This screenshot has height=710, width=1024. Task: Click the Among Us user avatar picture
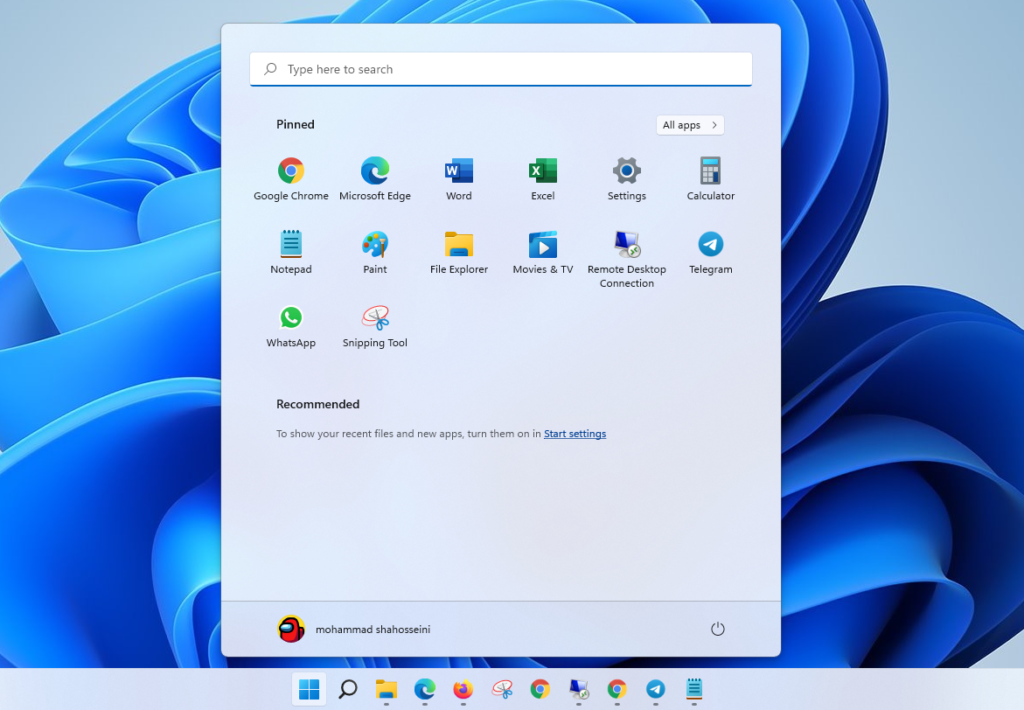(291, 629)
